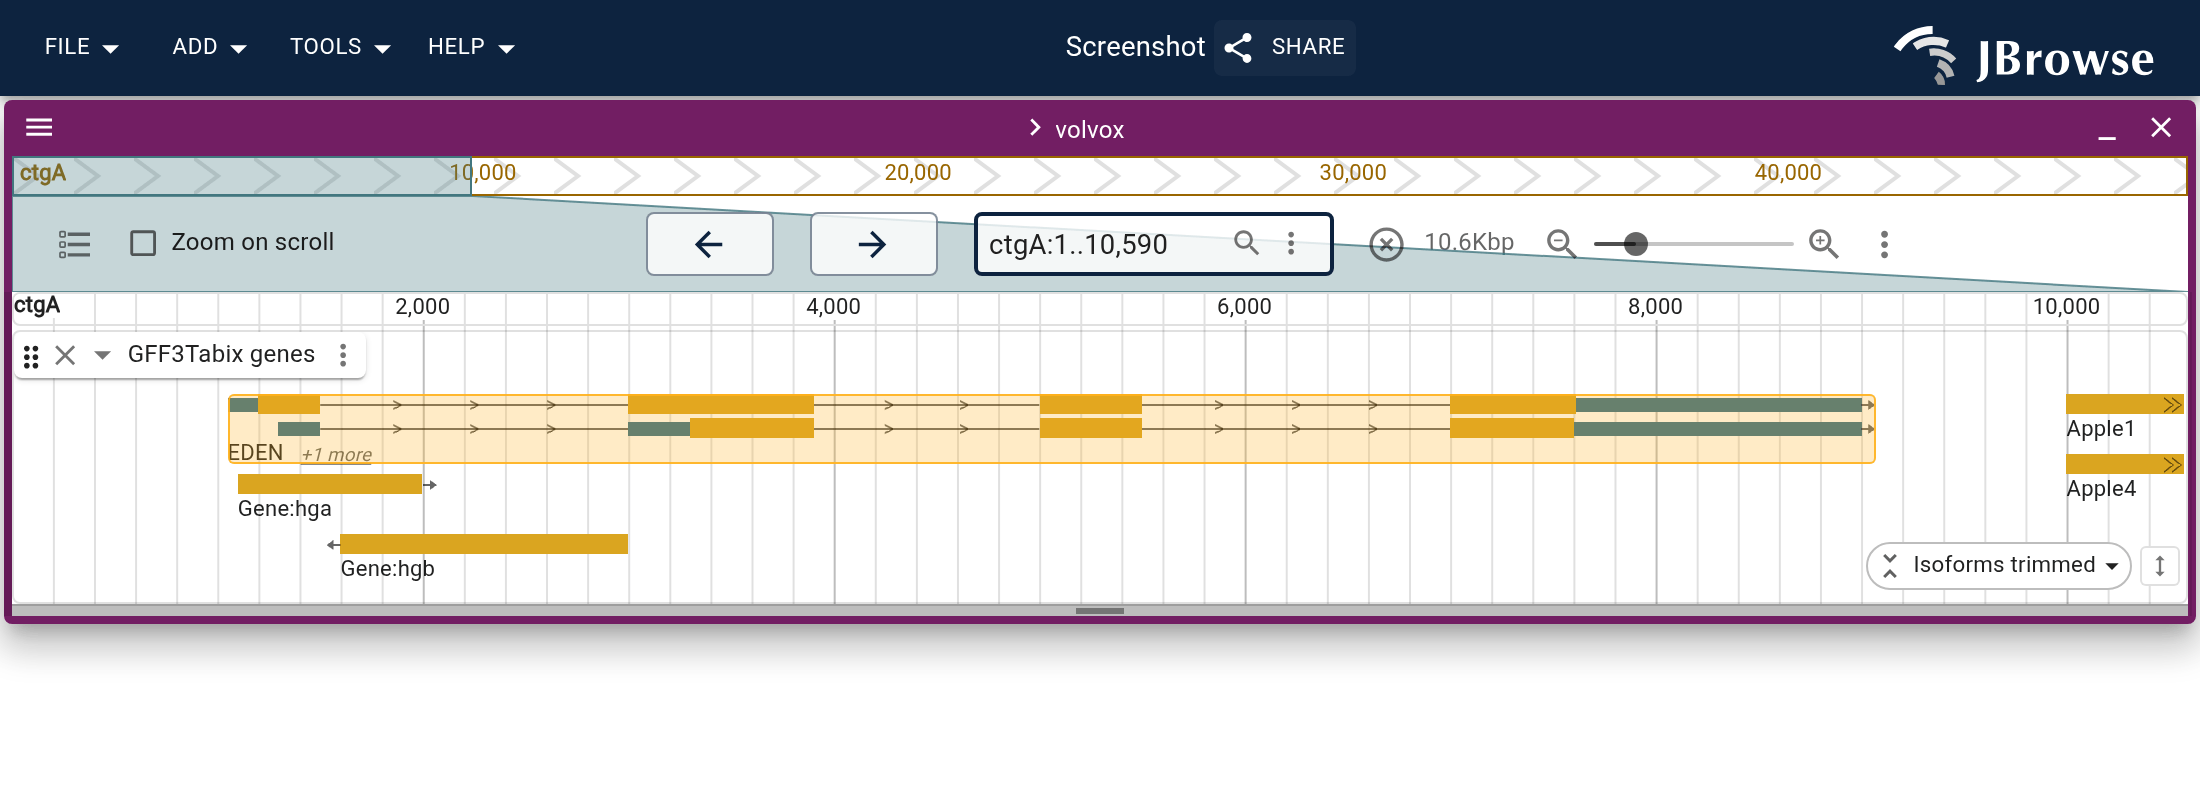Image resolution: width=2200 pixels, height=800 pixels.
Task: Open GFF3Tabix genes track three-dot menu
Action: click(343, 355)
